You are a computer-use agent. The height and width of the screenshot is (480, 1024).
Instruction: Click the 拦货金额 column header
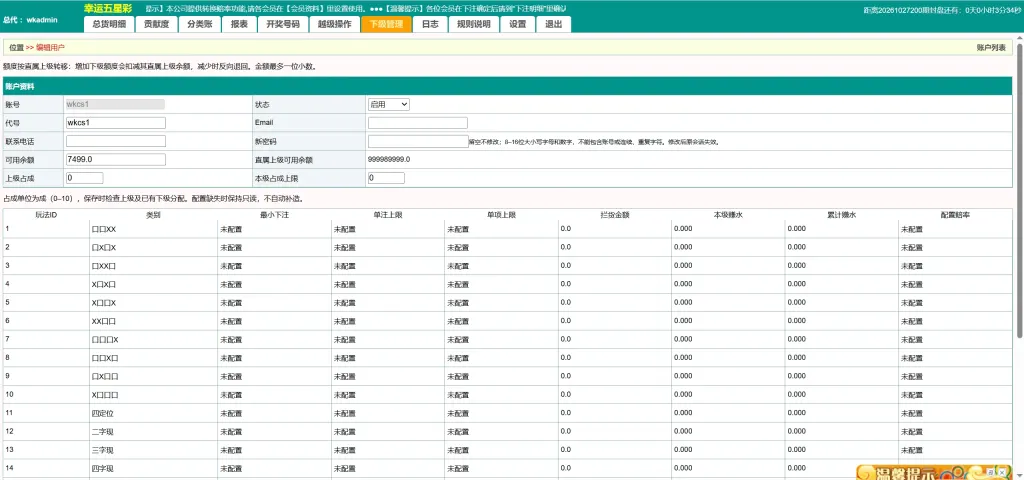click(614, 214)
